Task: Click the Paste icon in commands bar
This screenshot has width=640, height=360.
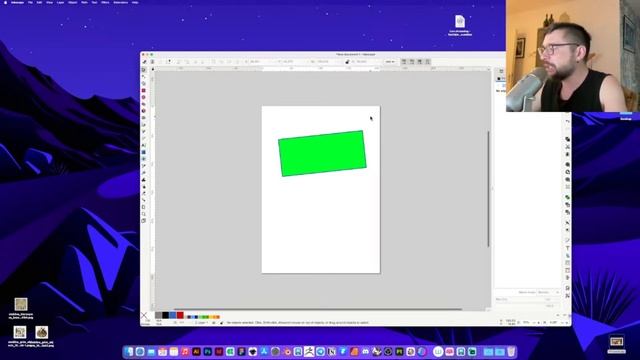Action: 567,154
